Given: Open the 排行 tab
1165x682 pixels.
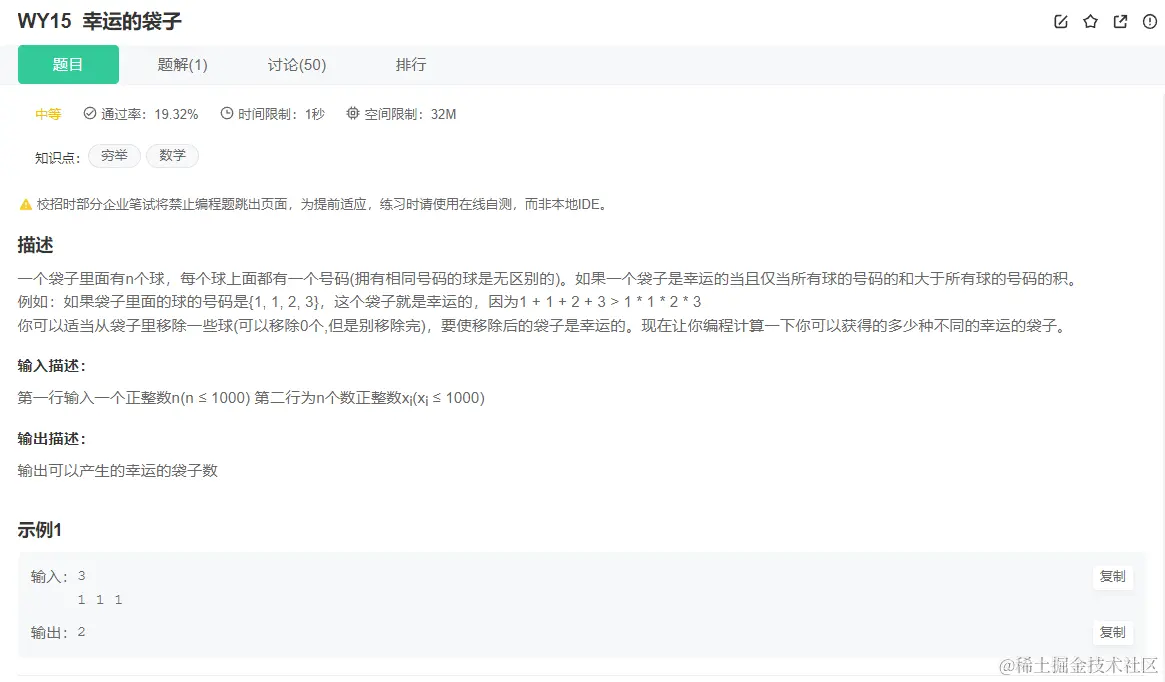Looking at the screenshot, I should (x=411, y=65).
